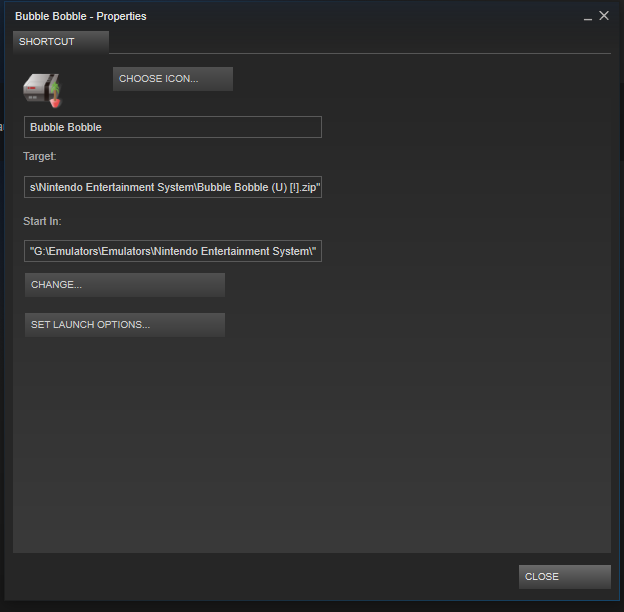Focus the Bubble Bobble name field
Image resolution: width=624 pixels, height=612 pixels.
click(172, 127)
